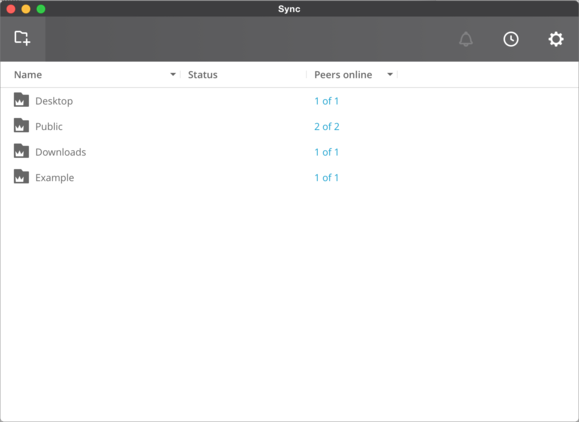Click the add folder icon
The image size is (579, 422).
click(22, 38)
